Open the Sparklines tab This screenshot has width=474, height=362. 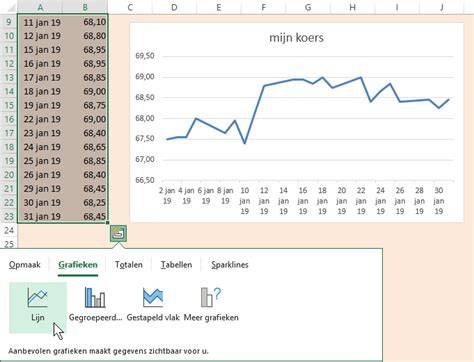click(x=230, y=265)
